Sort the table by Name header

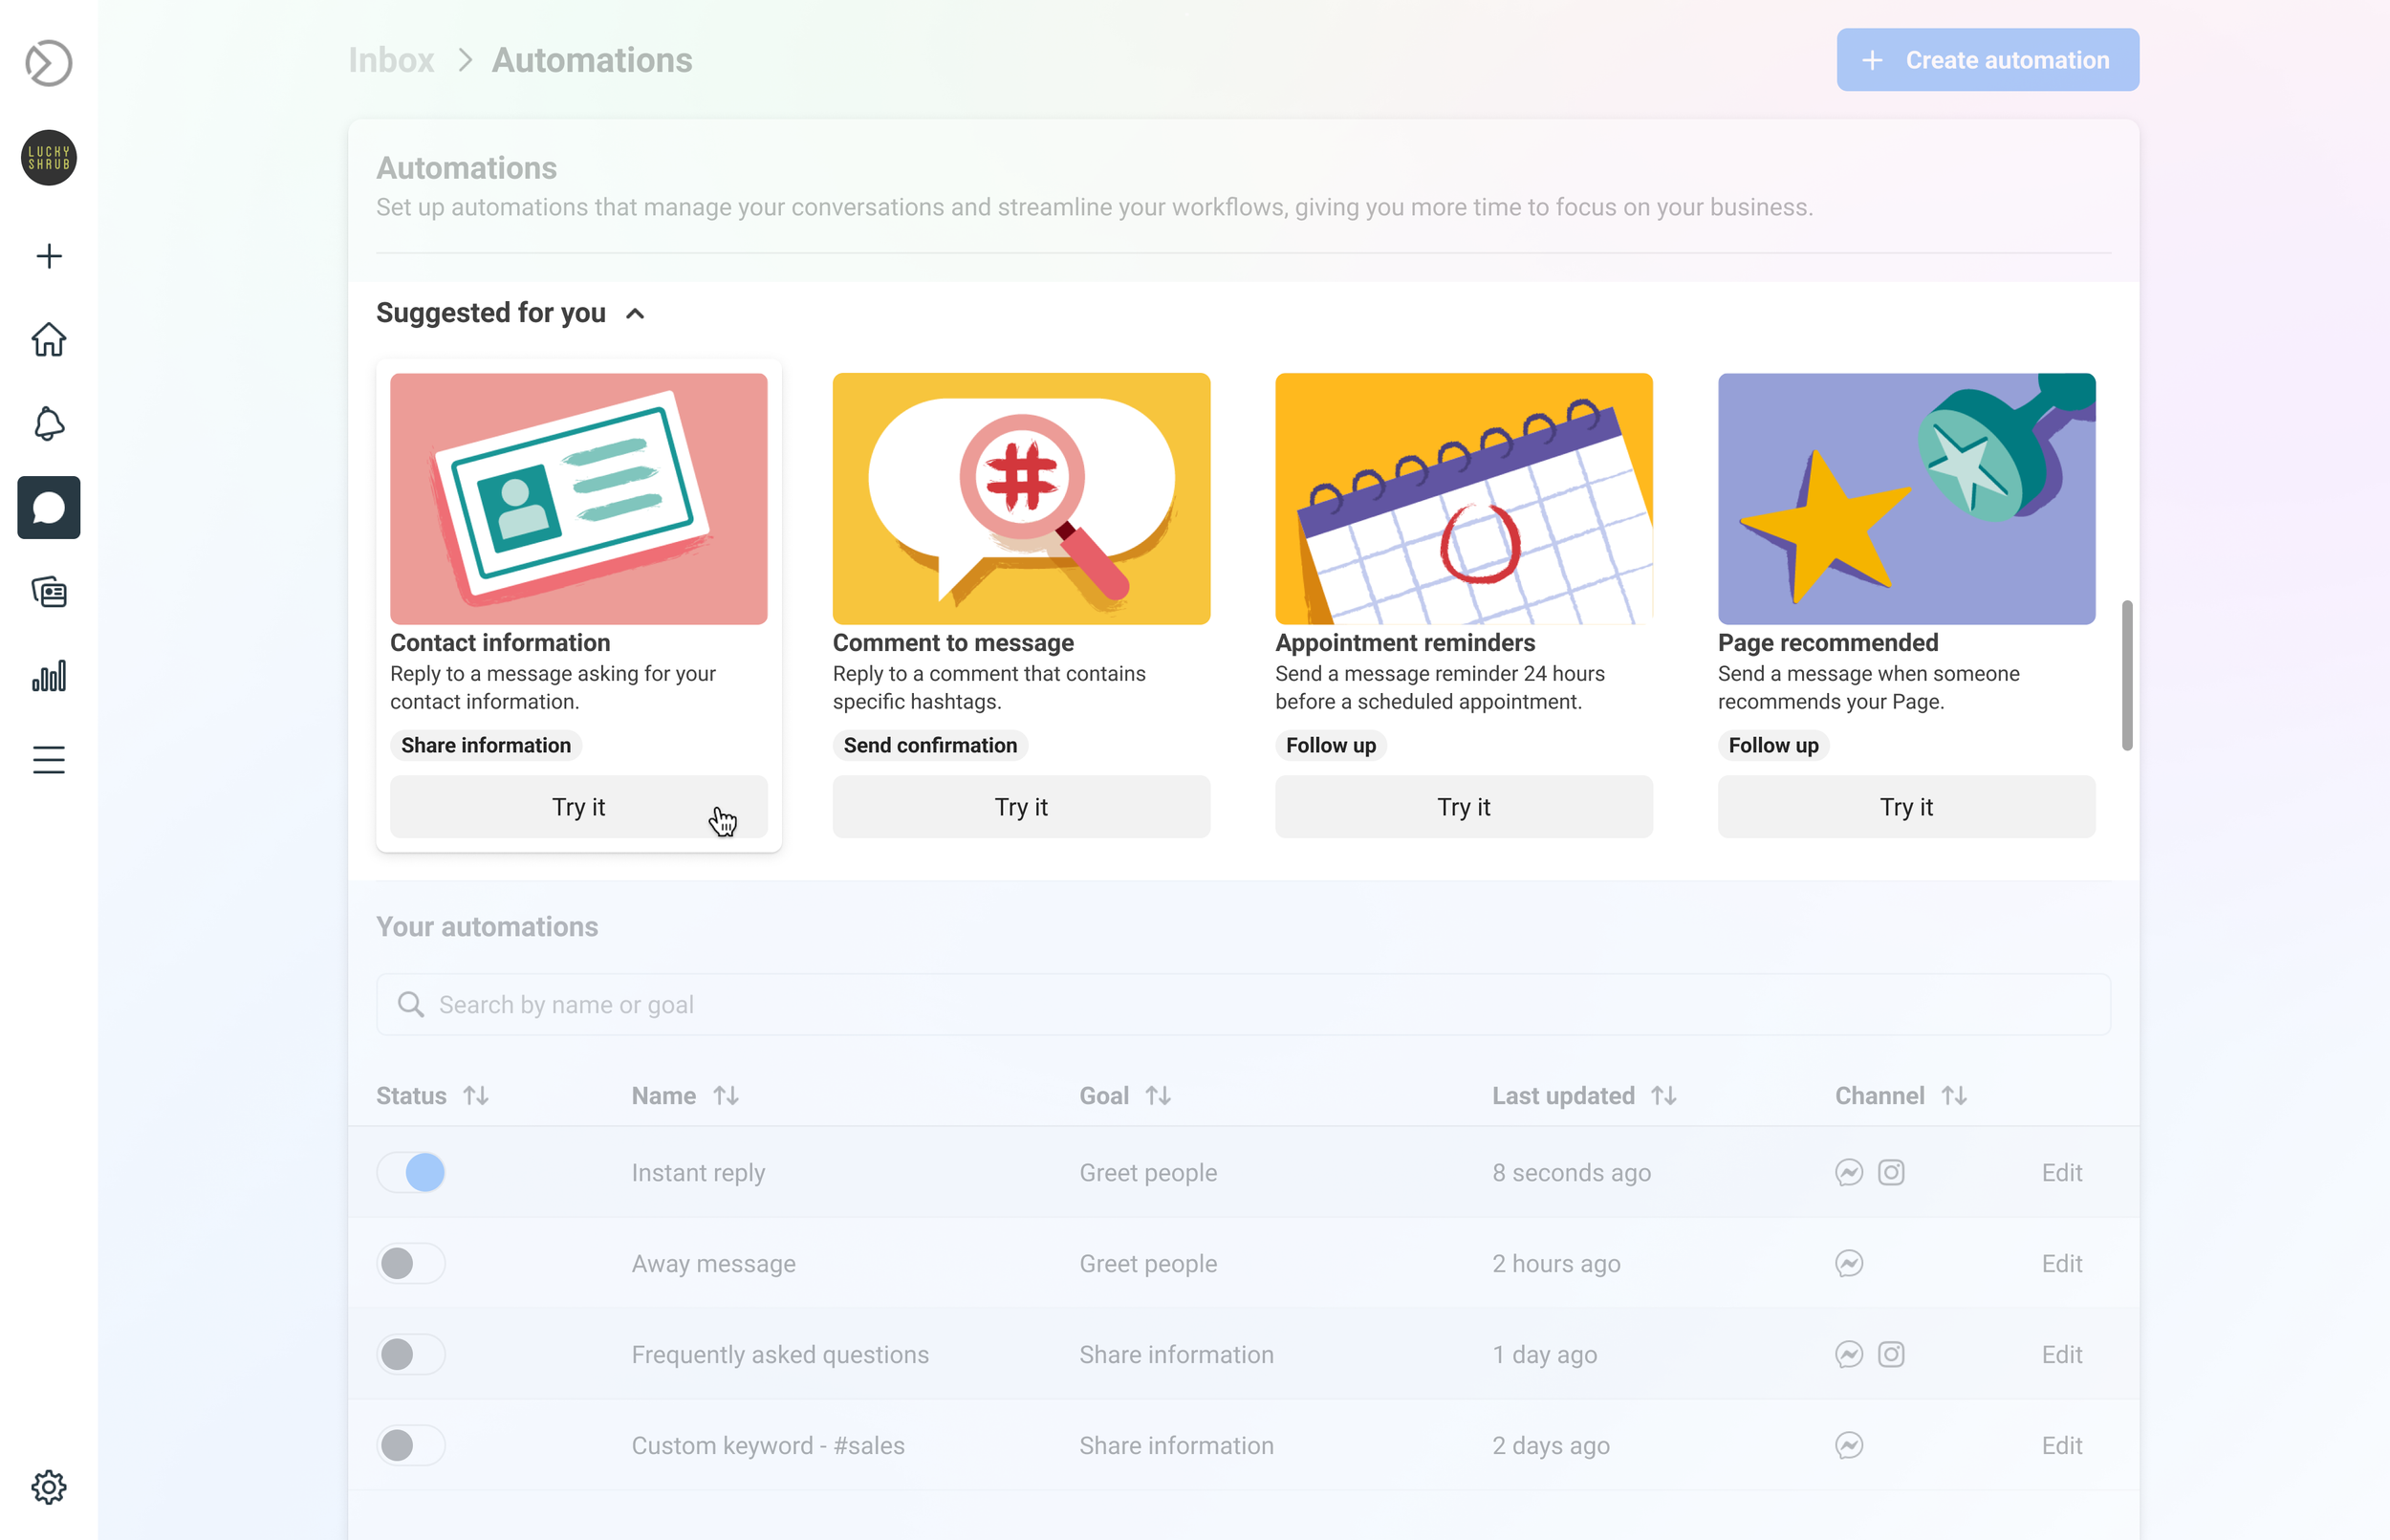click(x=725, y=1096)
